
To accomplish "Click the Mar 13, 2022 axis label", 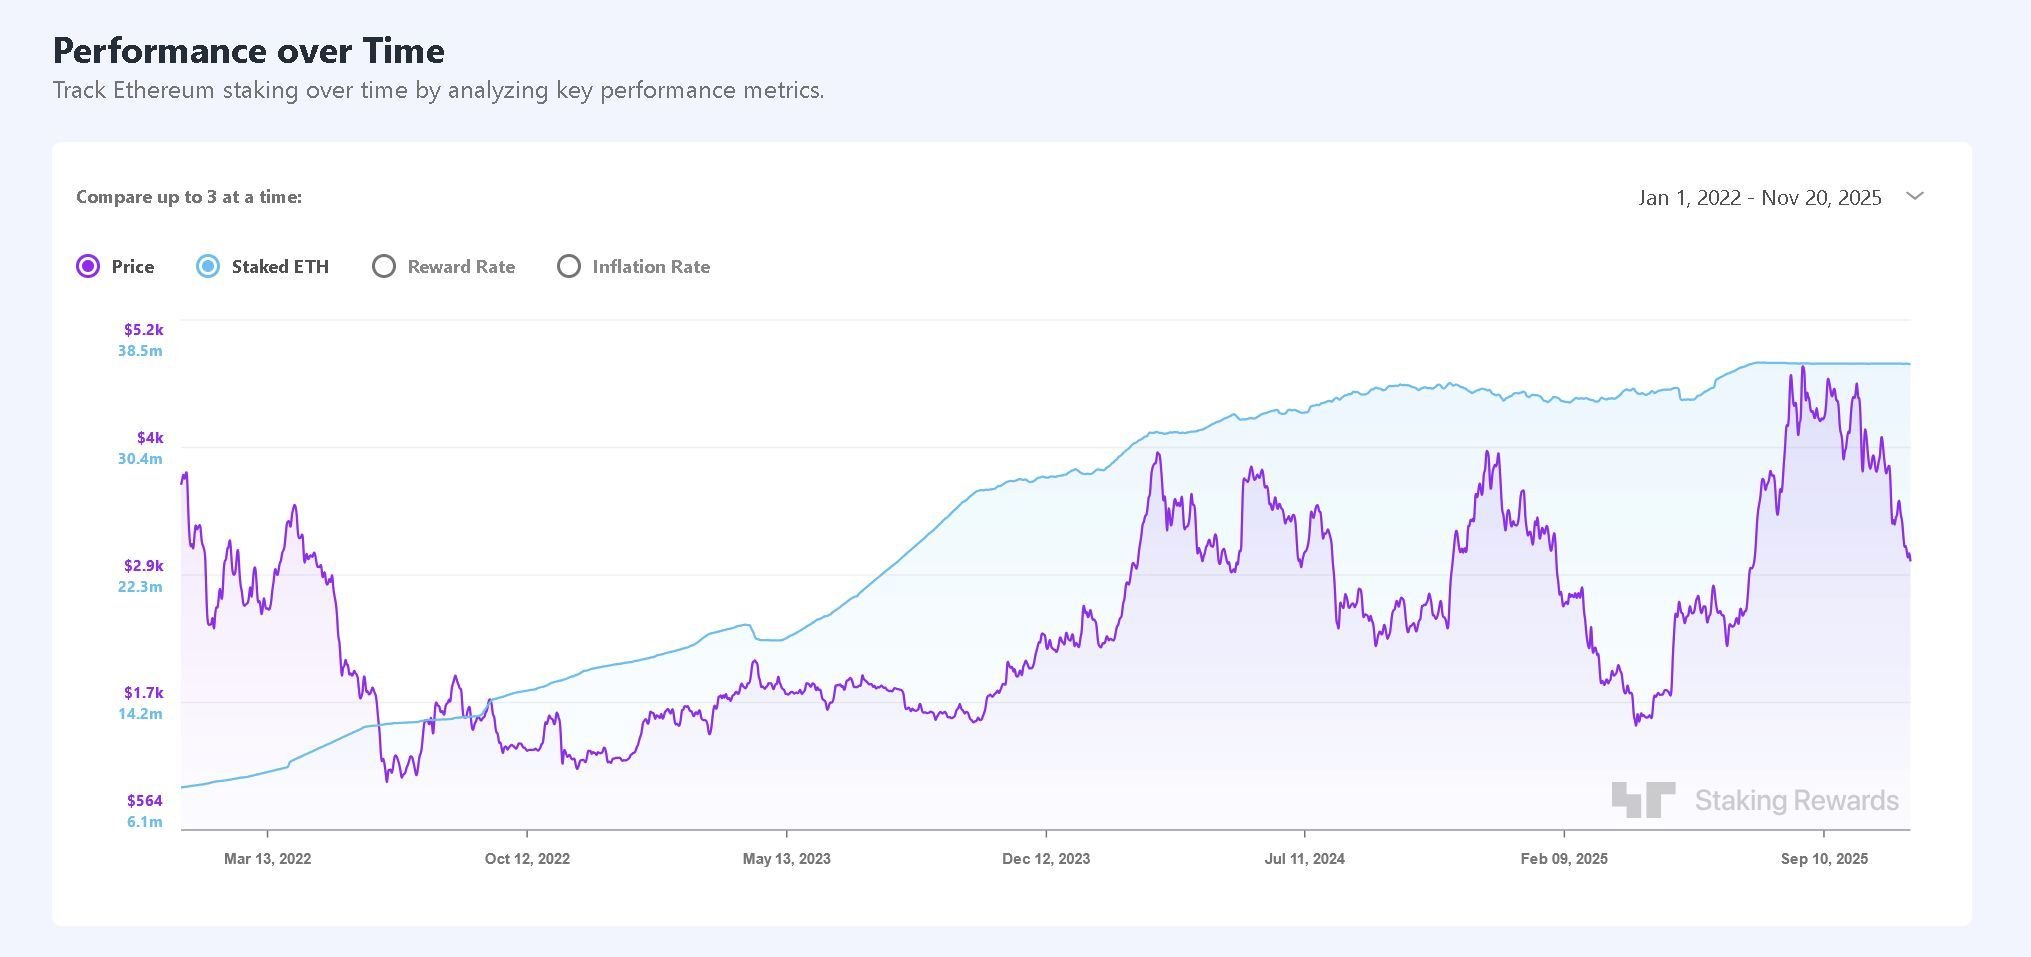I will 268,858.
